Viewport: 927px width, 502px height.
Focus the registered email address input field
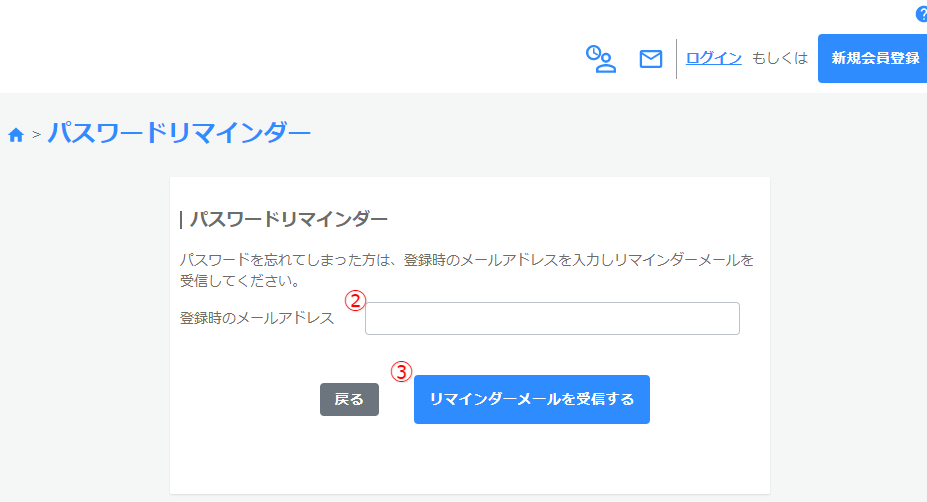(x=552, y=319)
